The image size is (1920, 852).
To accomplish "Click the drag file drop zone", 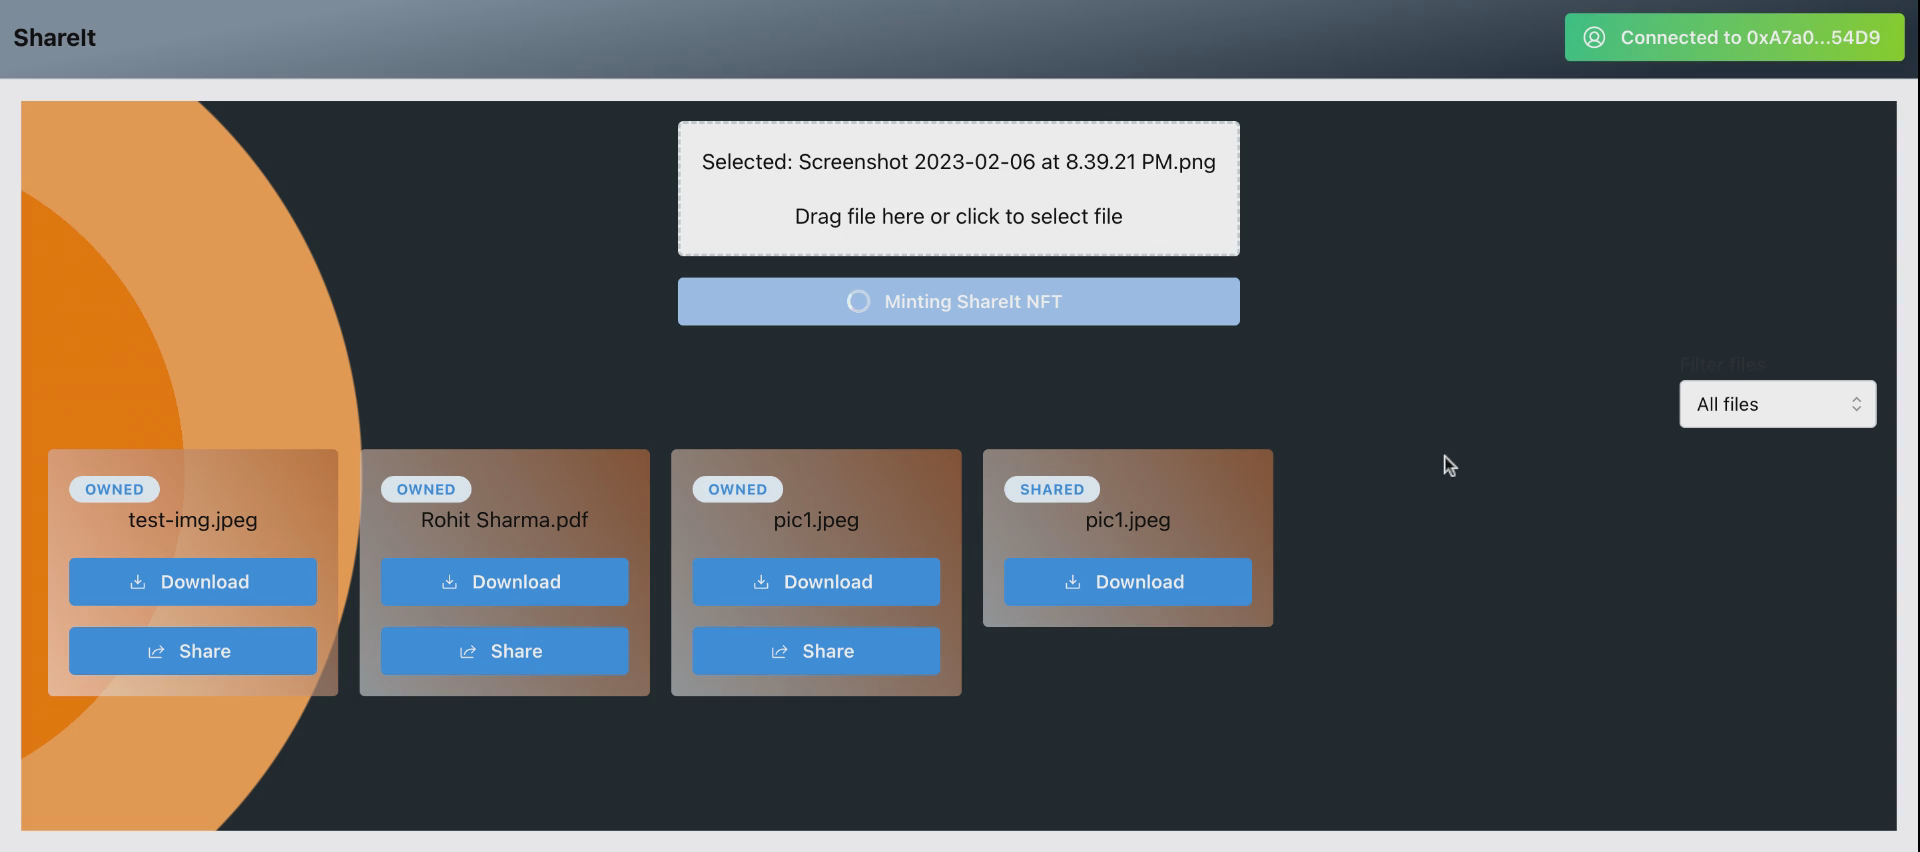I will (x=958, y=189).
